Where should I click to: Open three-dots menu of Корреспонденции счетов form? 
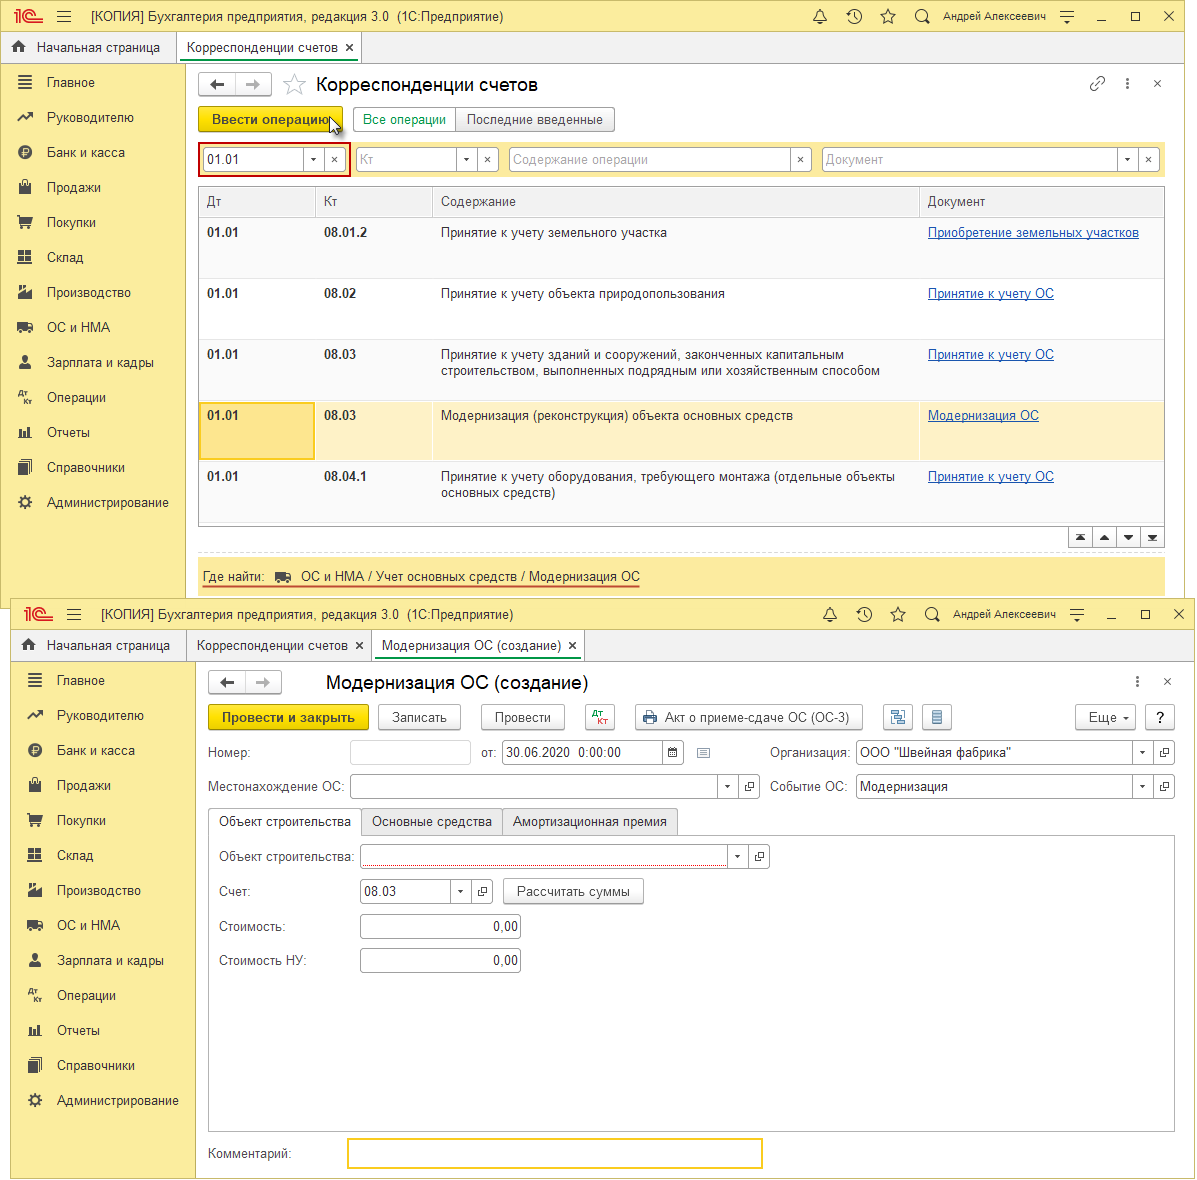pyautogui.click(x=1128, y=84)
